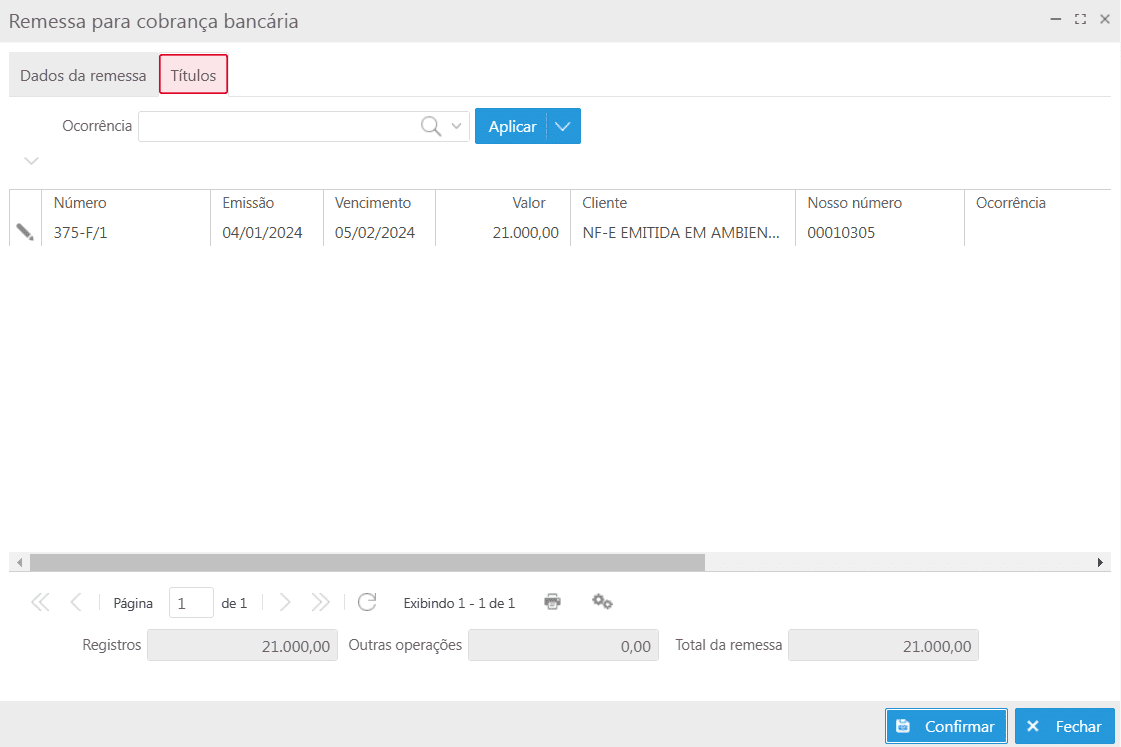Print the titles grid with printer icon
This screenshot has width=1121, height=747.
coord(552,602)
